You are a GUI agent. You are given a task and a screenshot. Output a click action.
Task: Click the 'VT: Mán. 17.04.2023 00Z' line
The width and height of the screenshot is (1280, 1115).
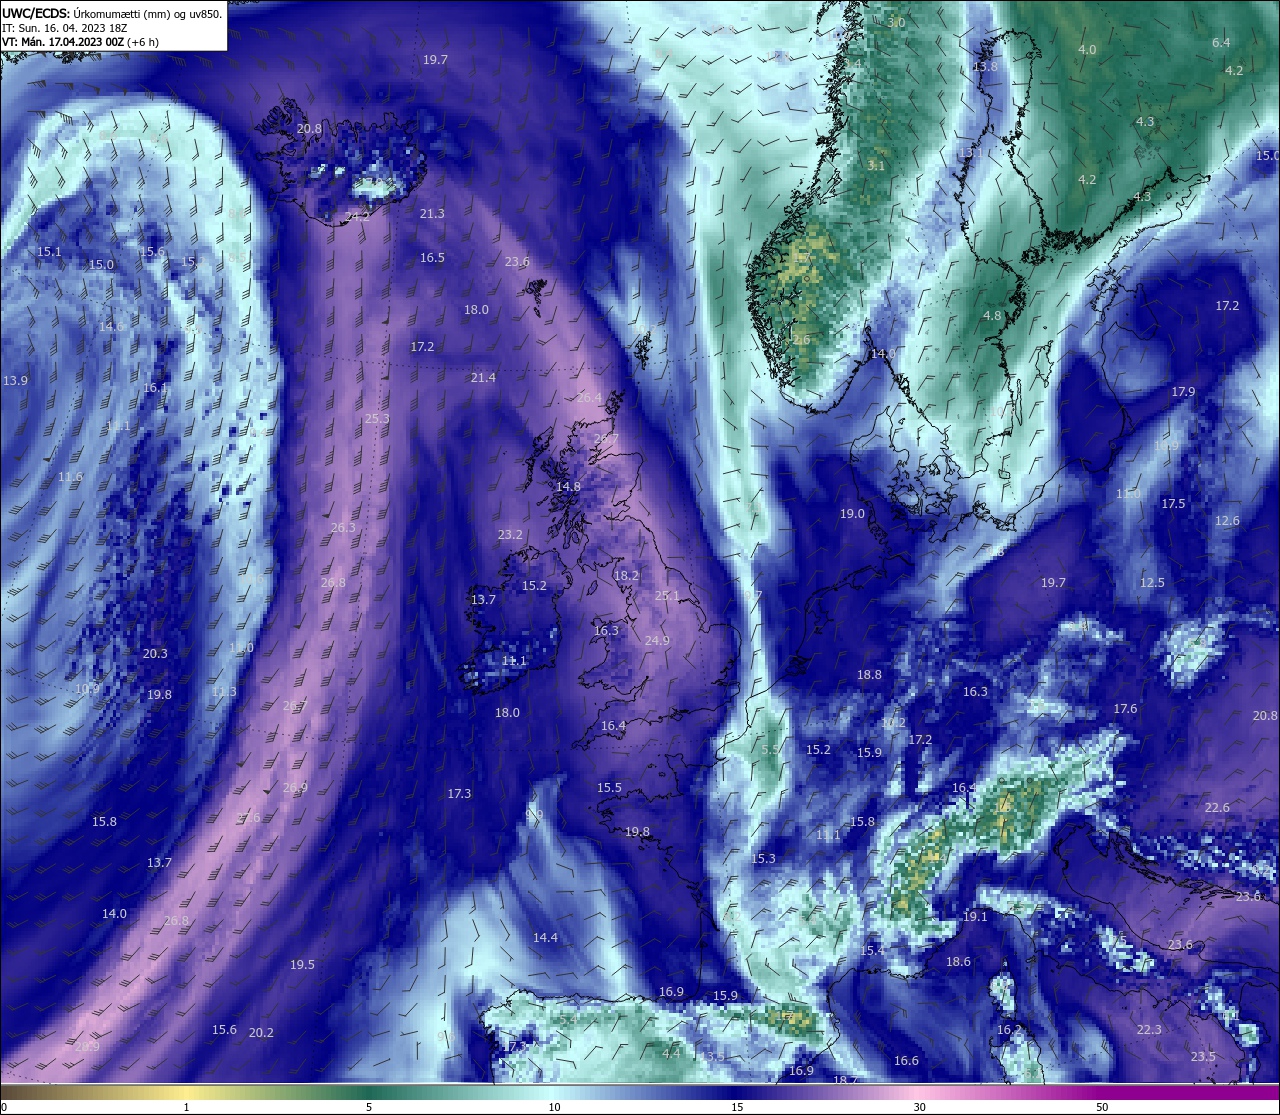coord(81,42)
